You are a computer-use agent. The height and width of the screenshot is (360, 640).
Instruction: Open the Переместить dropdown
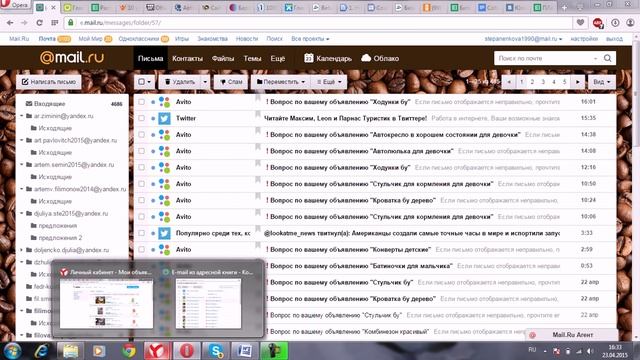click(281, 82)
